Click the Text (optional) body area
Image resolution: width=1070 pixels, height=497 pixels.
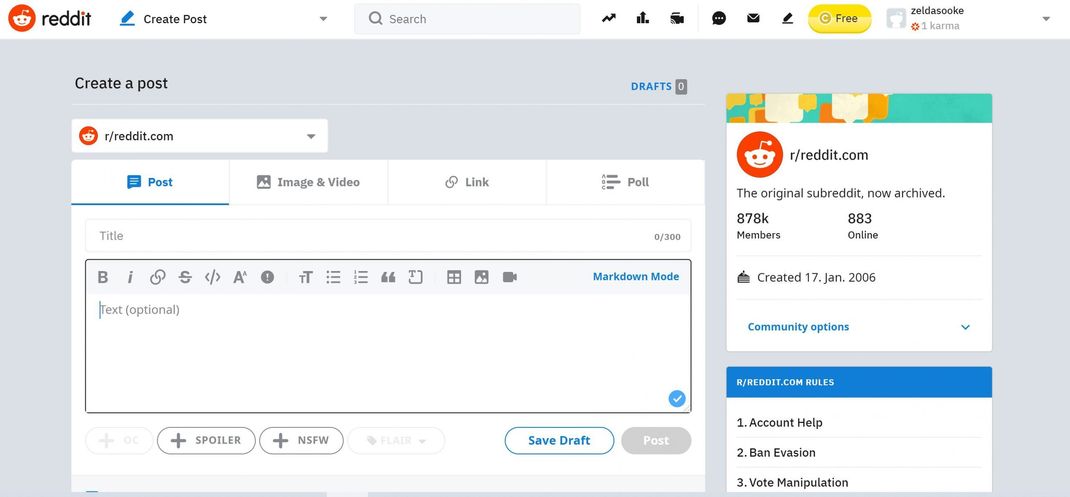388,352
